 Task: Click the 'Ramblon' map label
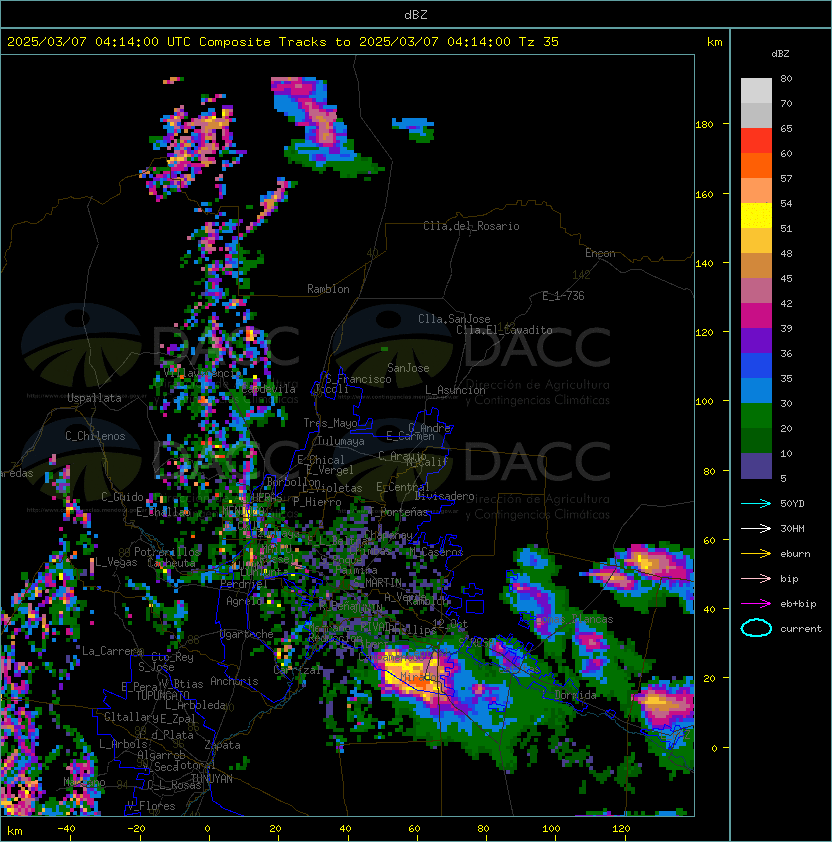[328, 289]
